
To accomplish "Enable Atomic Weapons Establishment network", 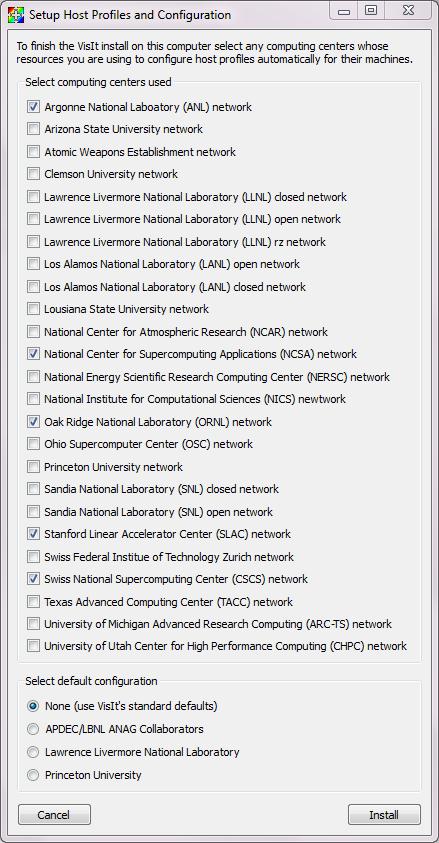I will click(x=34, y=152).
